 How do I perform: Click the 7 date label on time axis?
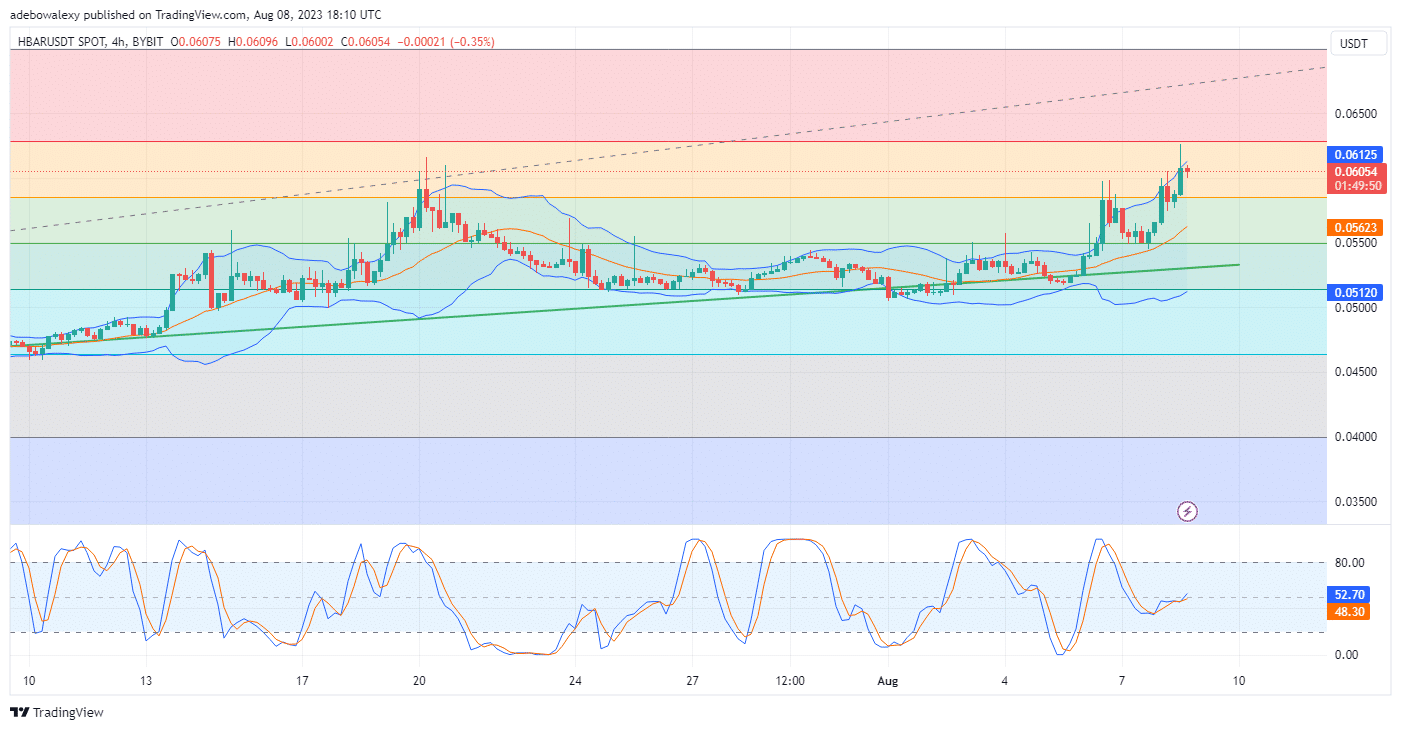coord(1122,681)
